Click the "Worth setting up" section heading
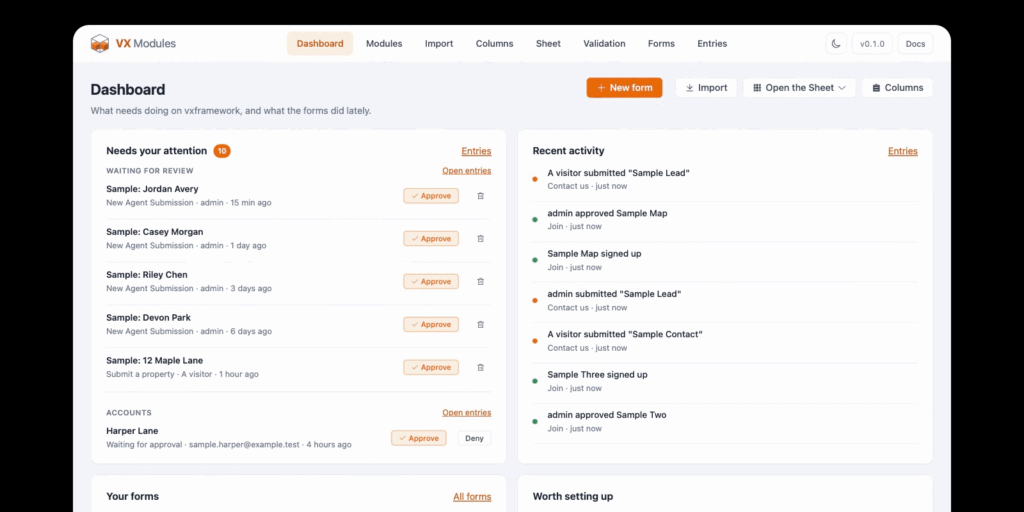The width and height of the screenshot is (1024, 512). [x=573, y=496]
